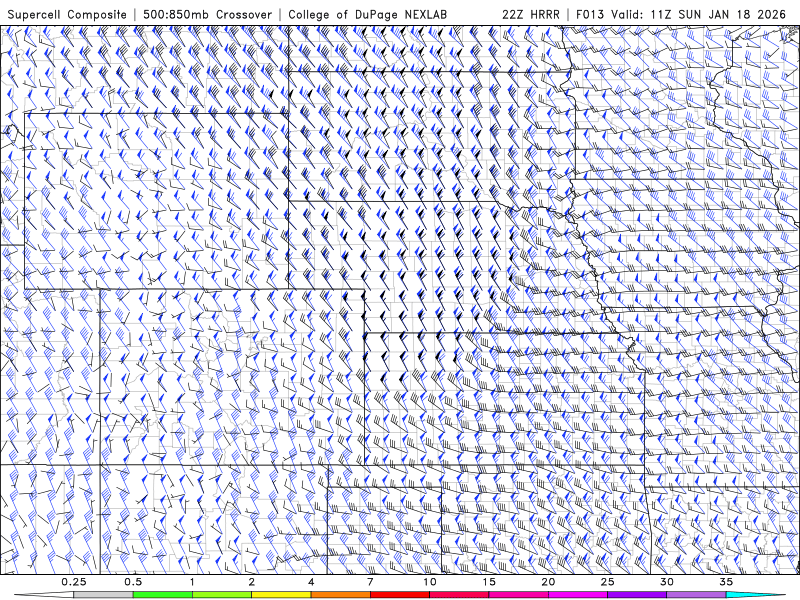Screen dimensions: 800x600
Task: Click the legend value labeled 7
Action: click(370, 582)
